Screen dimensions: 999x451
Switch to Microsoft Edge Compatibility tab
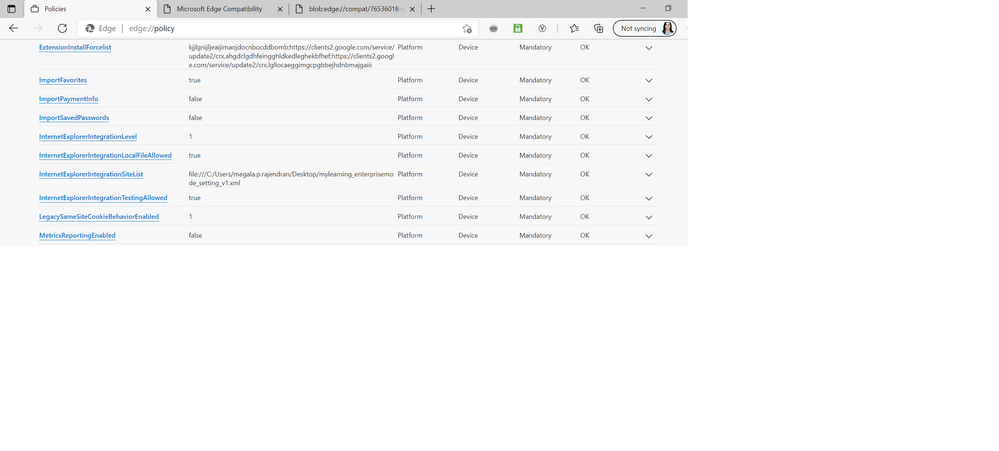[x=222, y=9]
